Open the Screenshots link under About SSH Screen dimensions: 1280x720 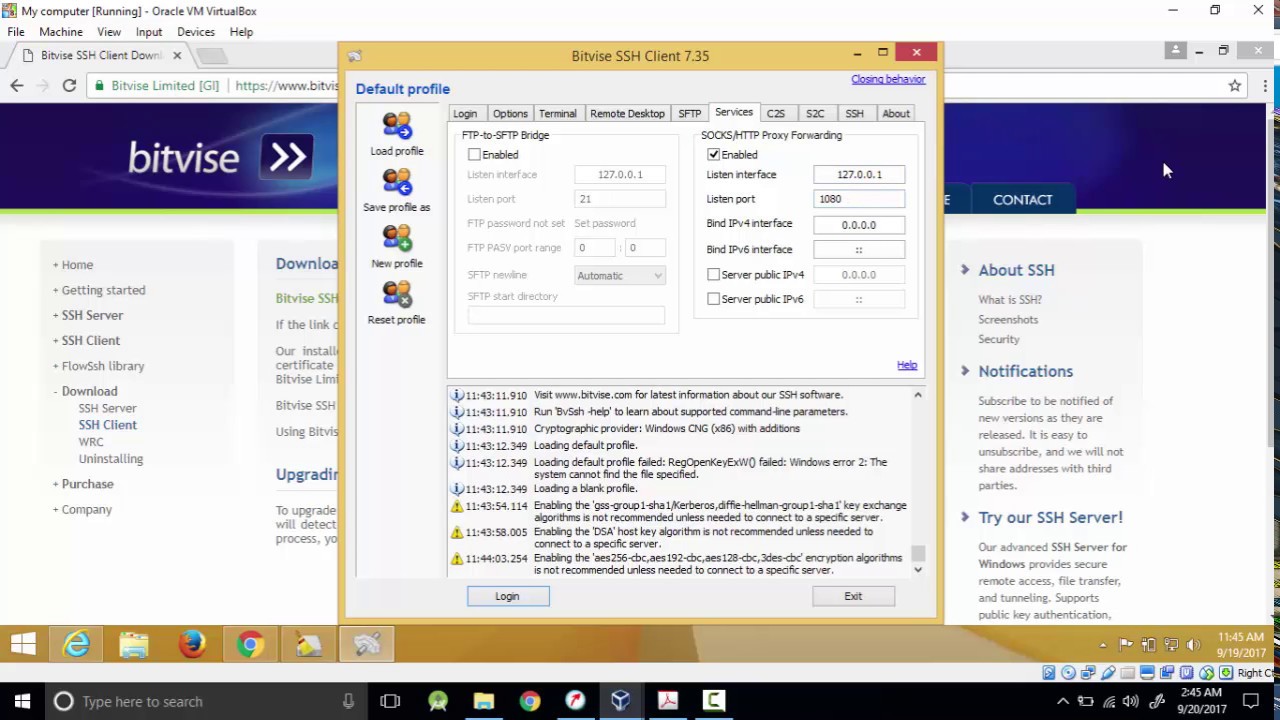pos(1008,320)
